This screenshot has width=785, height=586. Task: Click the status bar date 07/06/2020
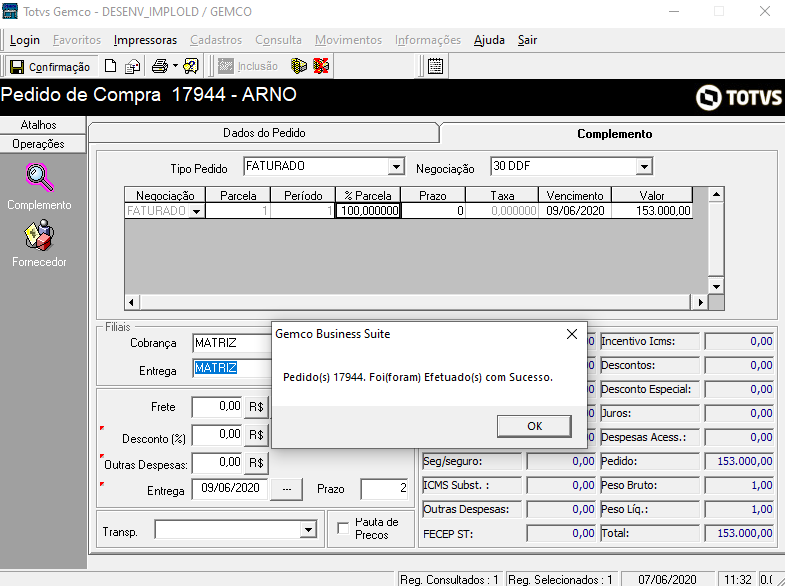(667, 579)
